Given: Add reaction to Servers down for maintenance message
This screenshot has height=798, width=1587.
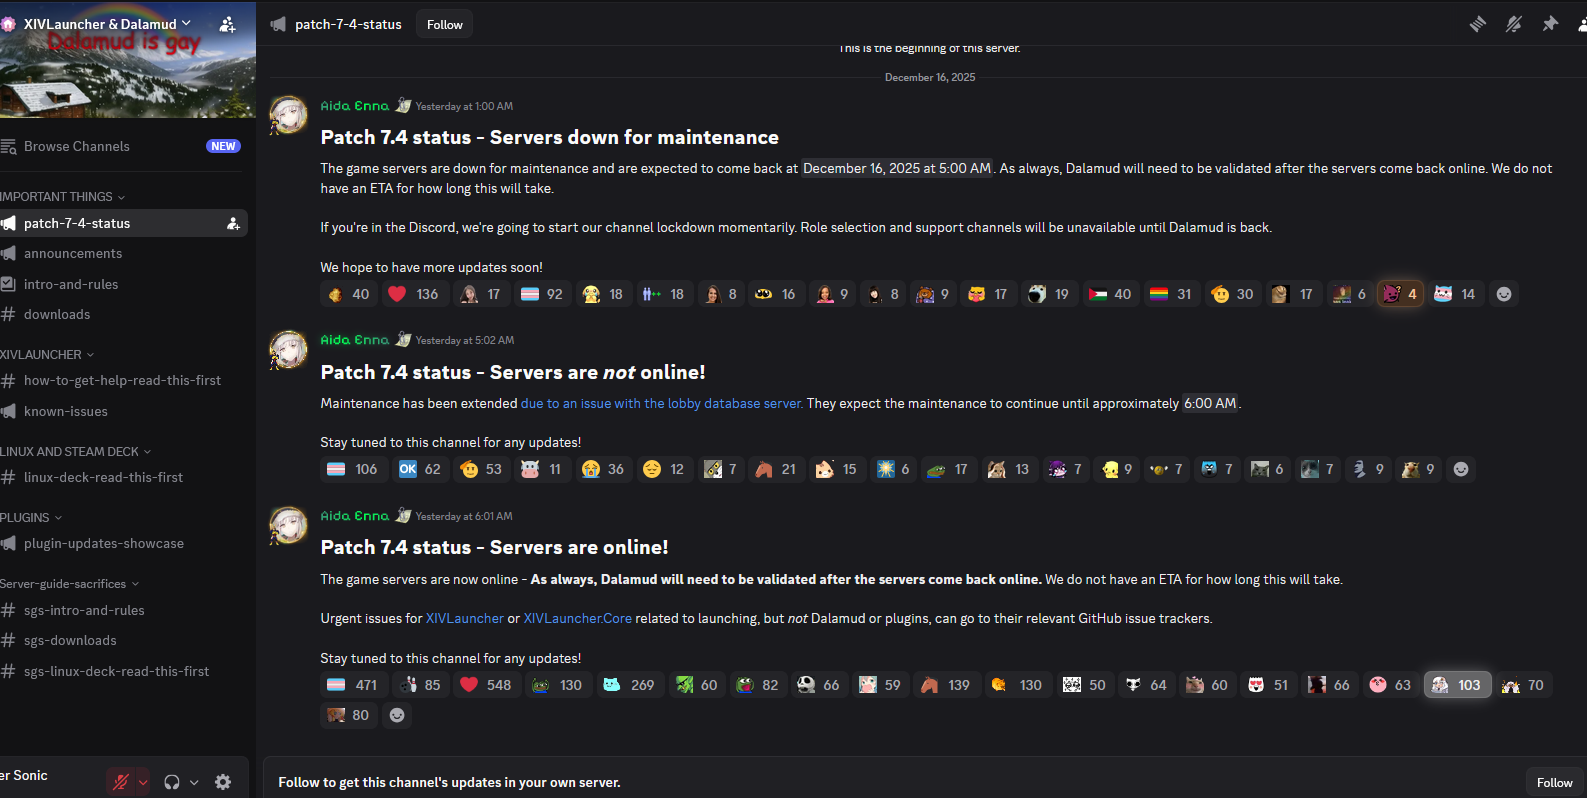Looking at the screenshot, I should pos(1503,294).
